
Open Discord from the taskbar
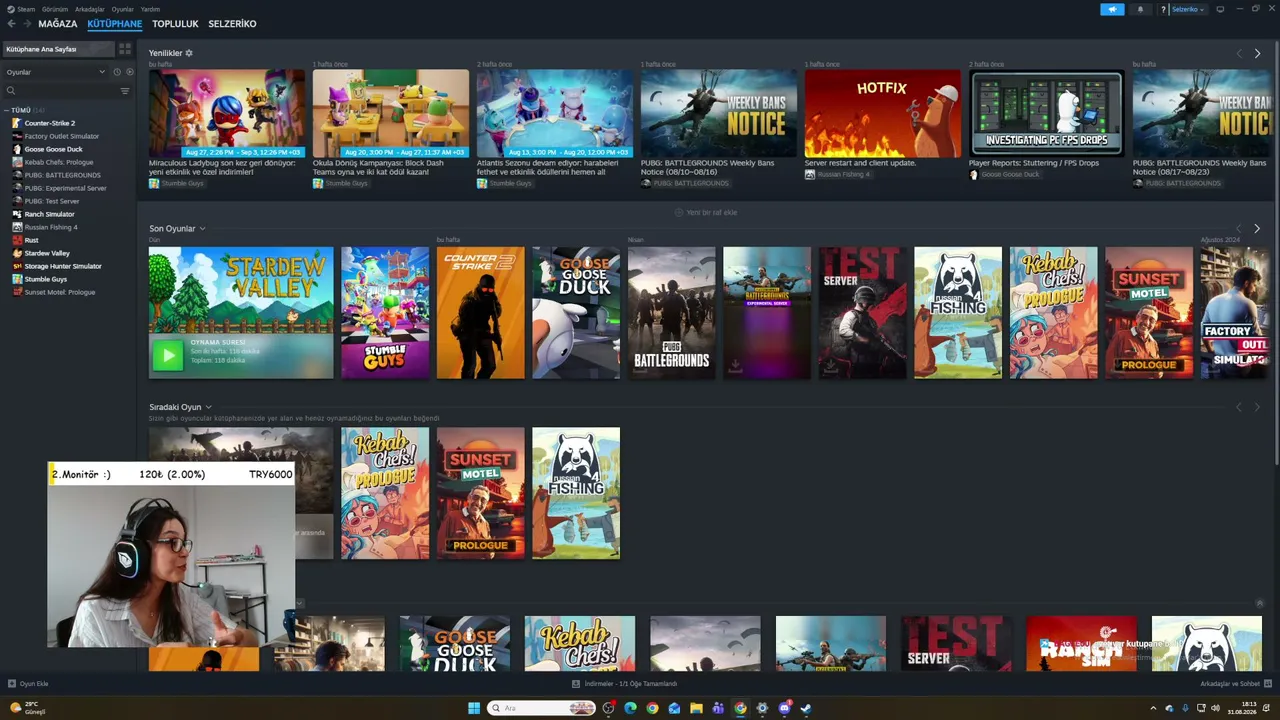point(784,708)
